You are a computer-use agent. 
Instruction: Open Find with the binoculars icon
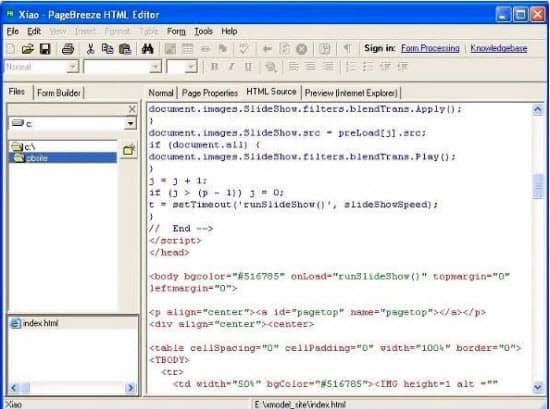pos(148,49)
